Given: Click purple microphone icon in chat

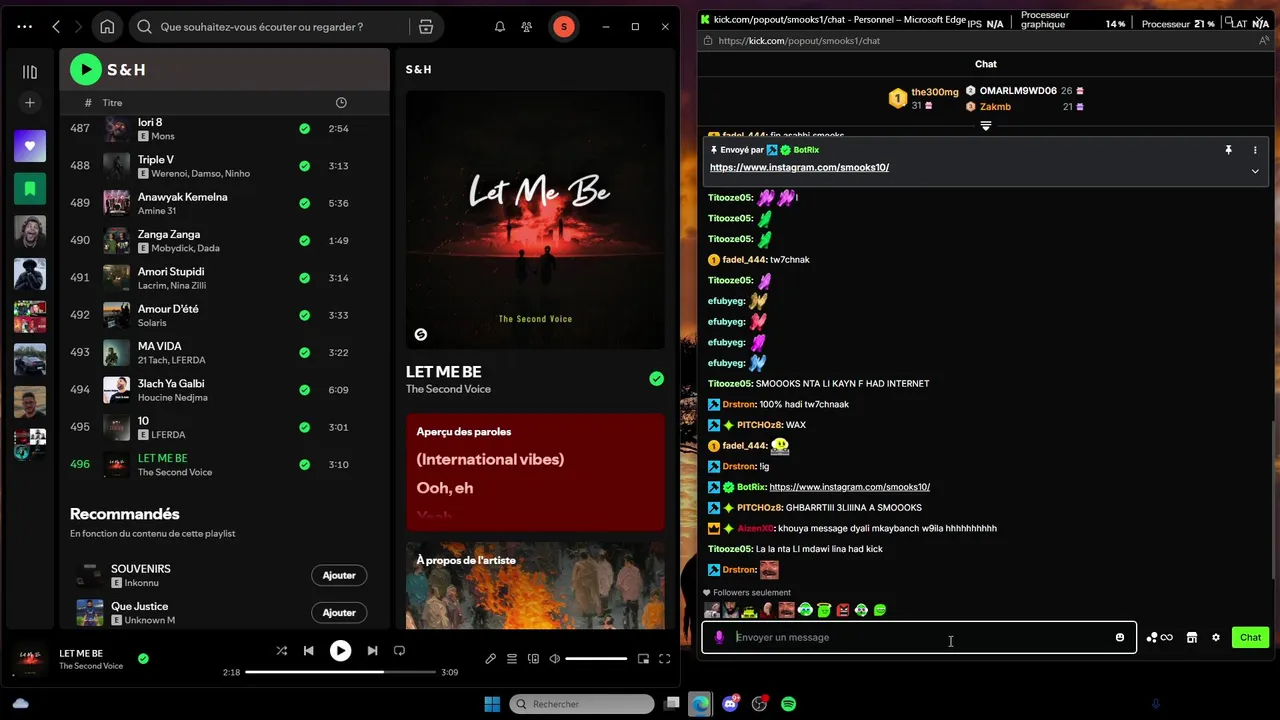Looking at the screenshot, I should click(x=719, y=637).
